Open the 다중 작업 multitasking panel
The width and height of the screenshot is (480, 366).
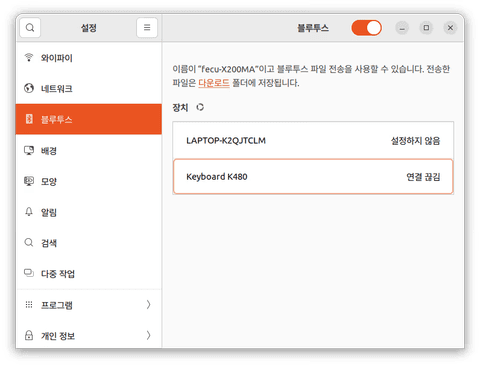pos(89,274)
